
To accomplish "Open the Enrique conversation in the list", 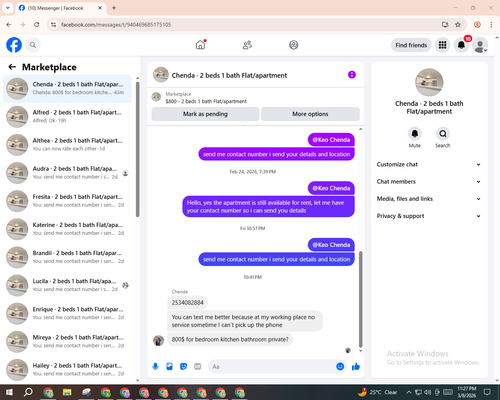I will coord(68,313).
